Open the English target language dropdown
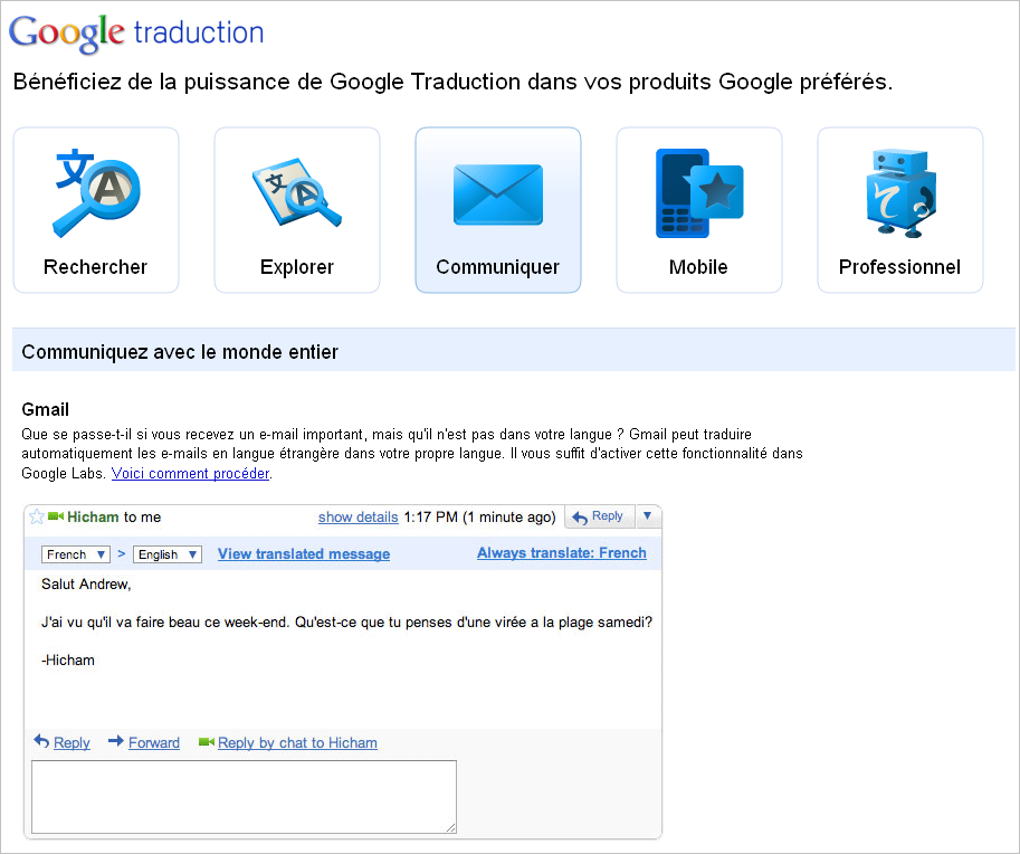This screenshot has width=1020, height=854. click(x=167, y=554)
